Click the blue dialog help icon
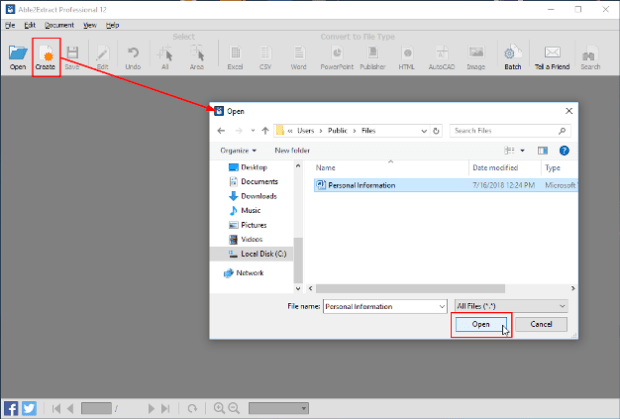This screenshot has width=620, height=419. 564,151
